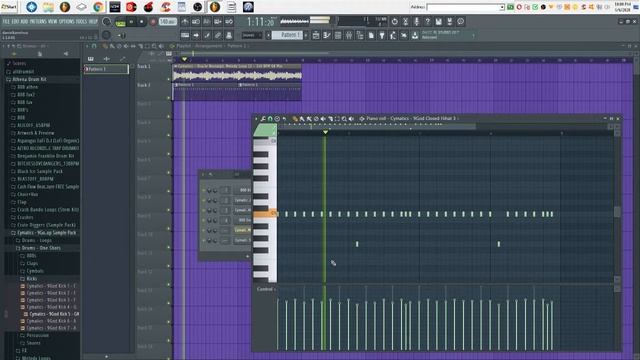640x360 pixels.
Task: Open the mixer view icon
Action: click(x=349, y=36)
